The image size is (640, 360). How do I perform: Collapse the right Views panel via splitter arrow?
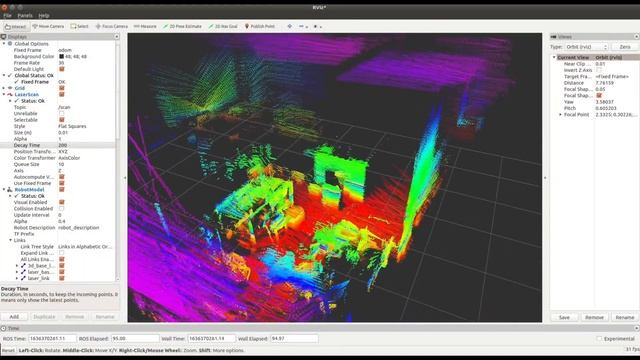click(x=545, y=178)
